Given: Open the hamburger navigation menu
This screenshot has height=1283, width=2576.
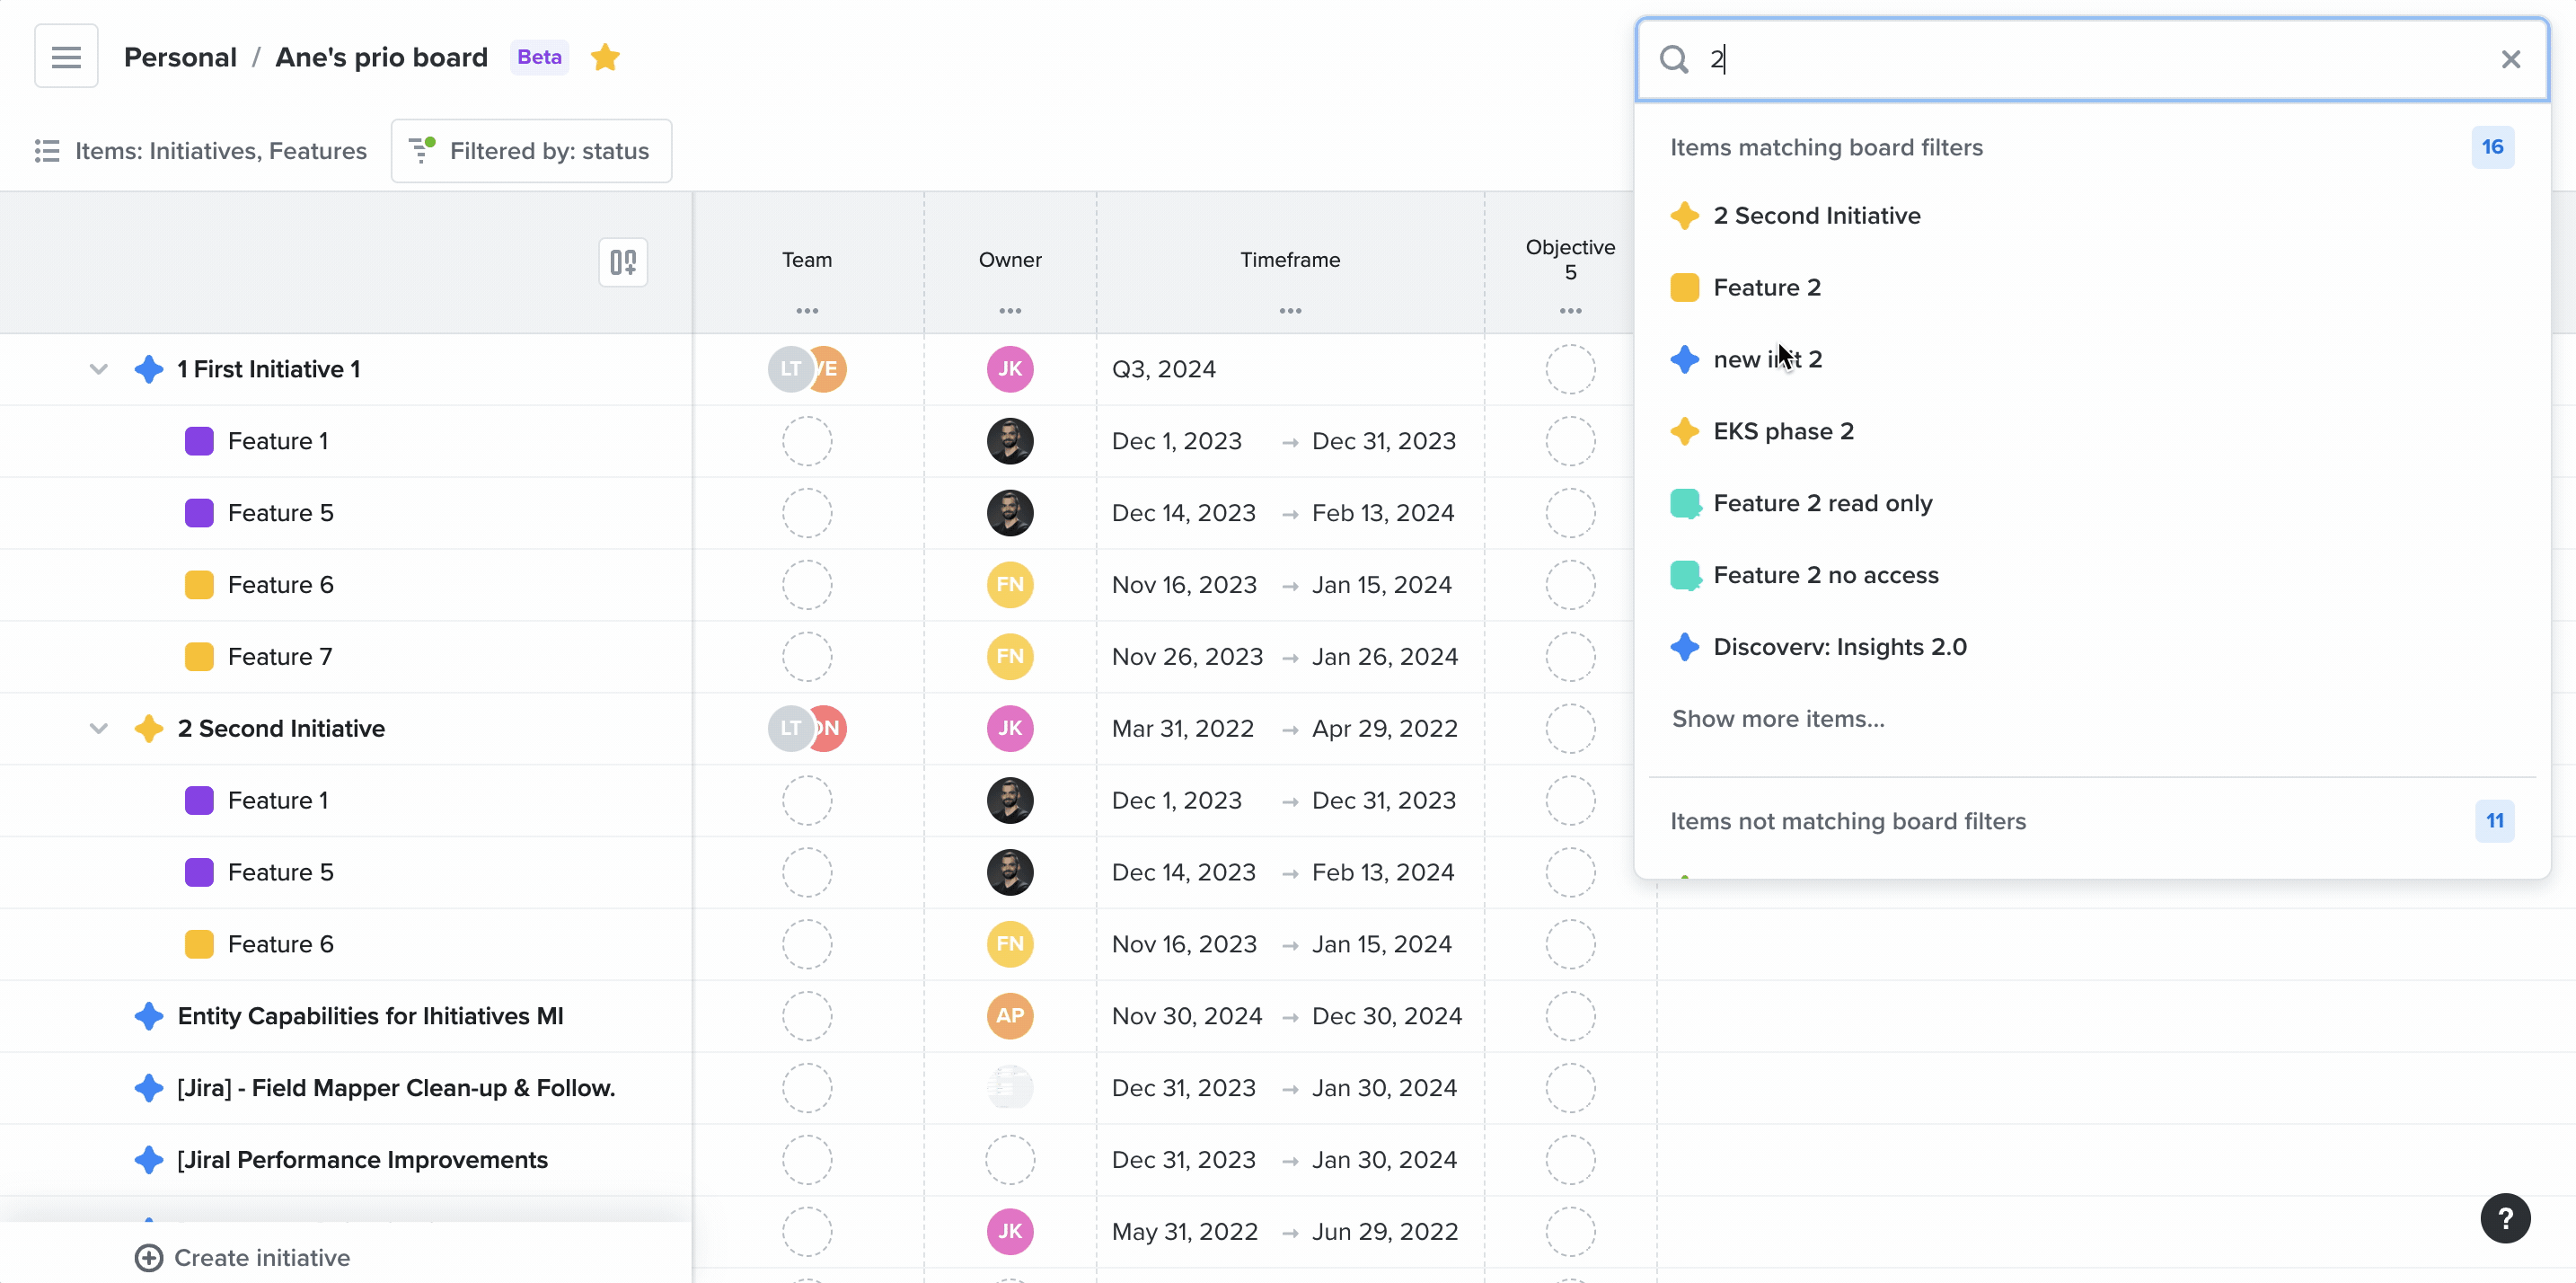Looking at the screenshot, I should [x=64, y=55].
